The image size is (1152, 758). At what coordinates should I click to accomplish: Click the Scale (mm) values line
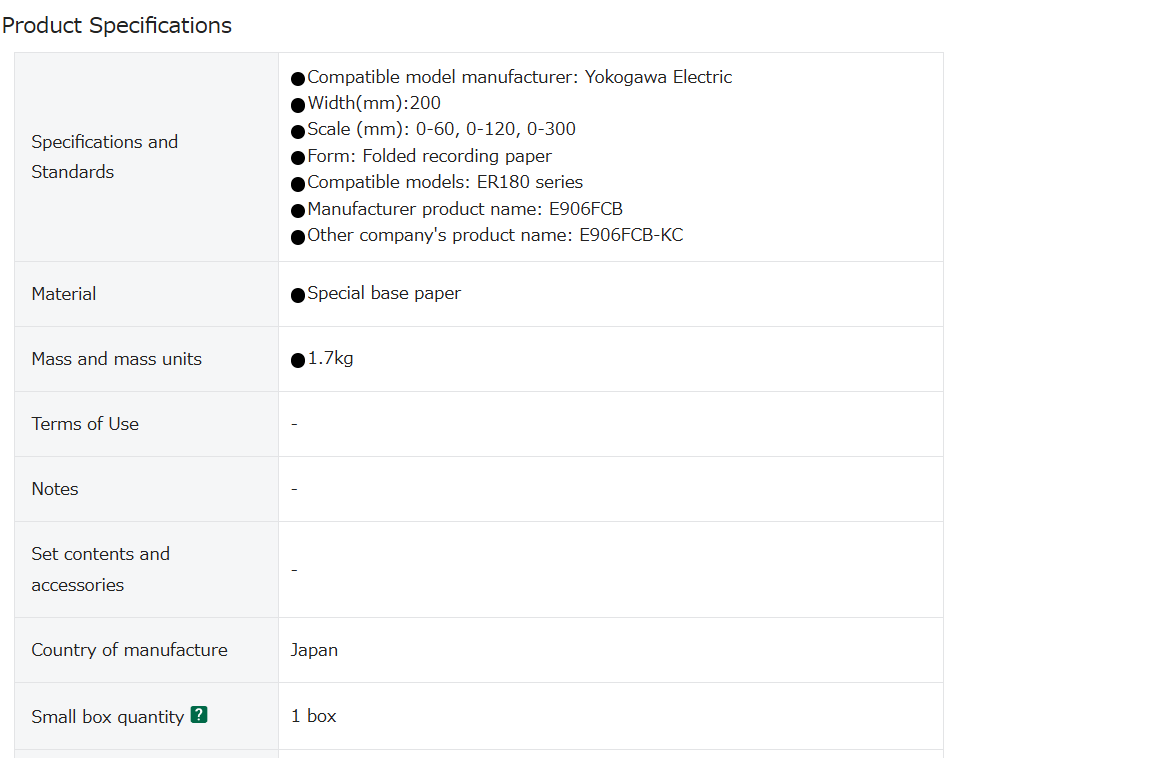(441, 129)
